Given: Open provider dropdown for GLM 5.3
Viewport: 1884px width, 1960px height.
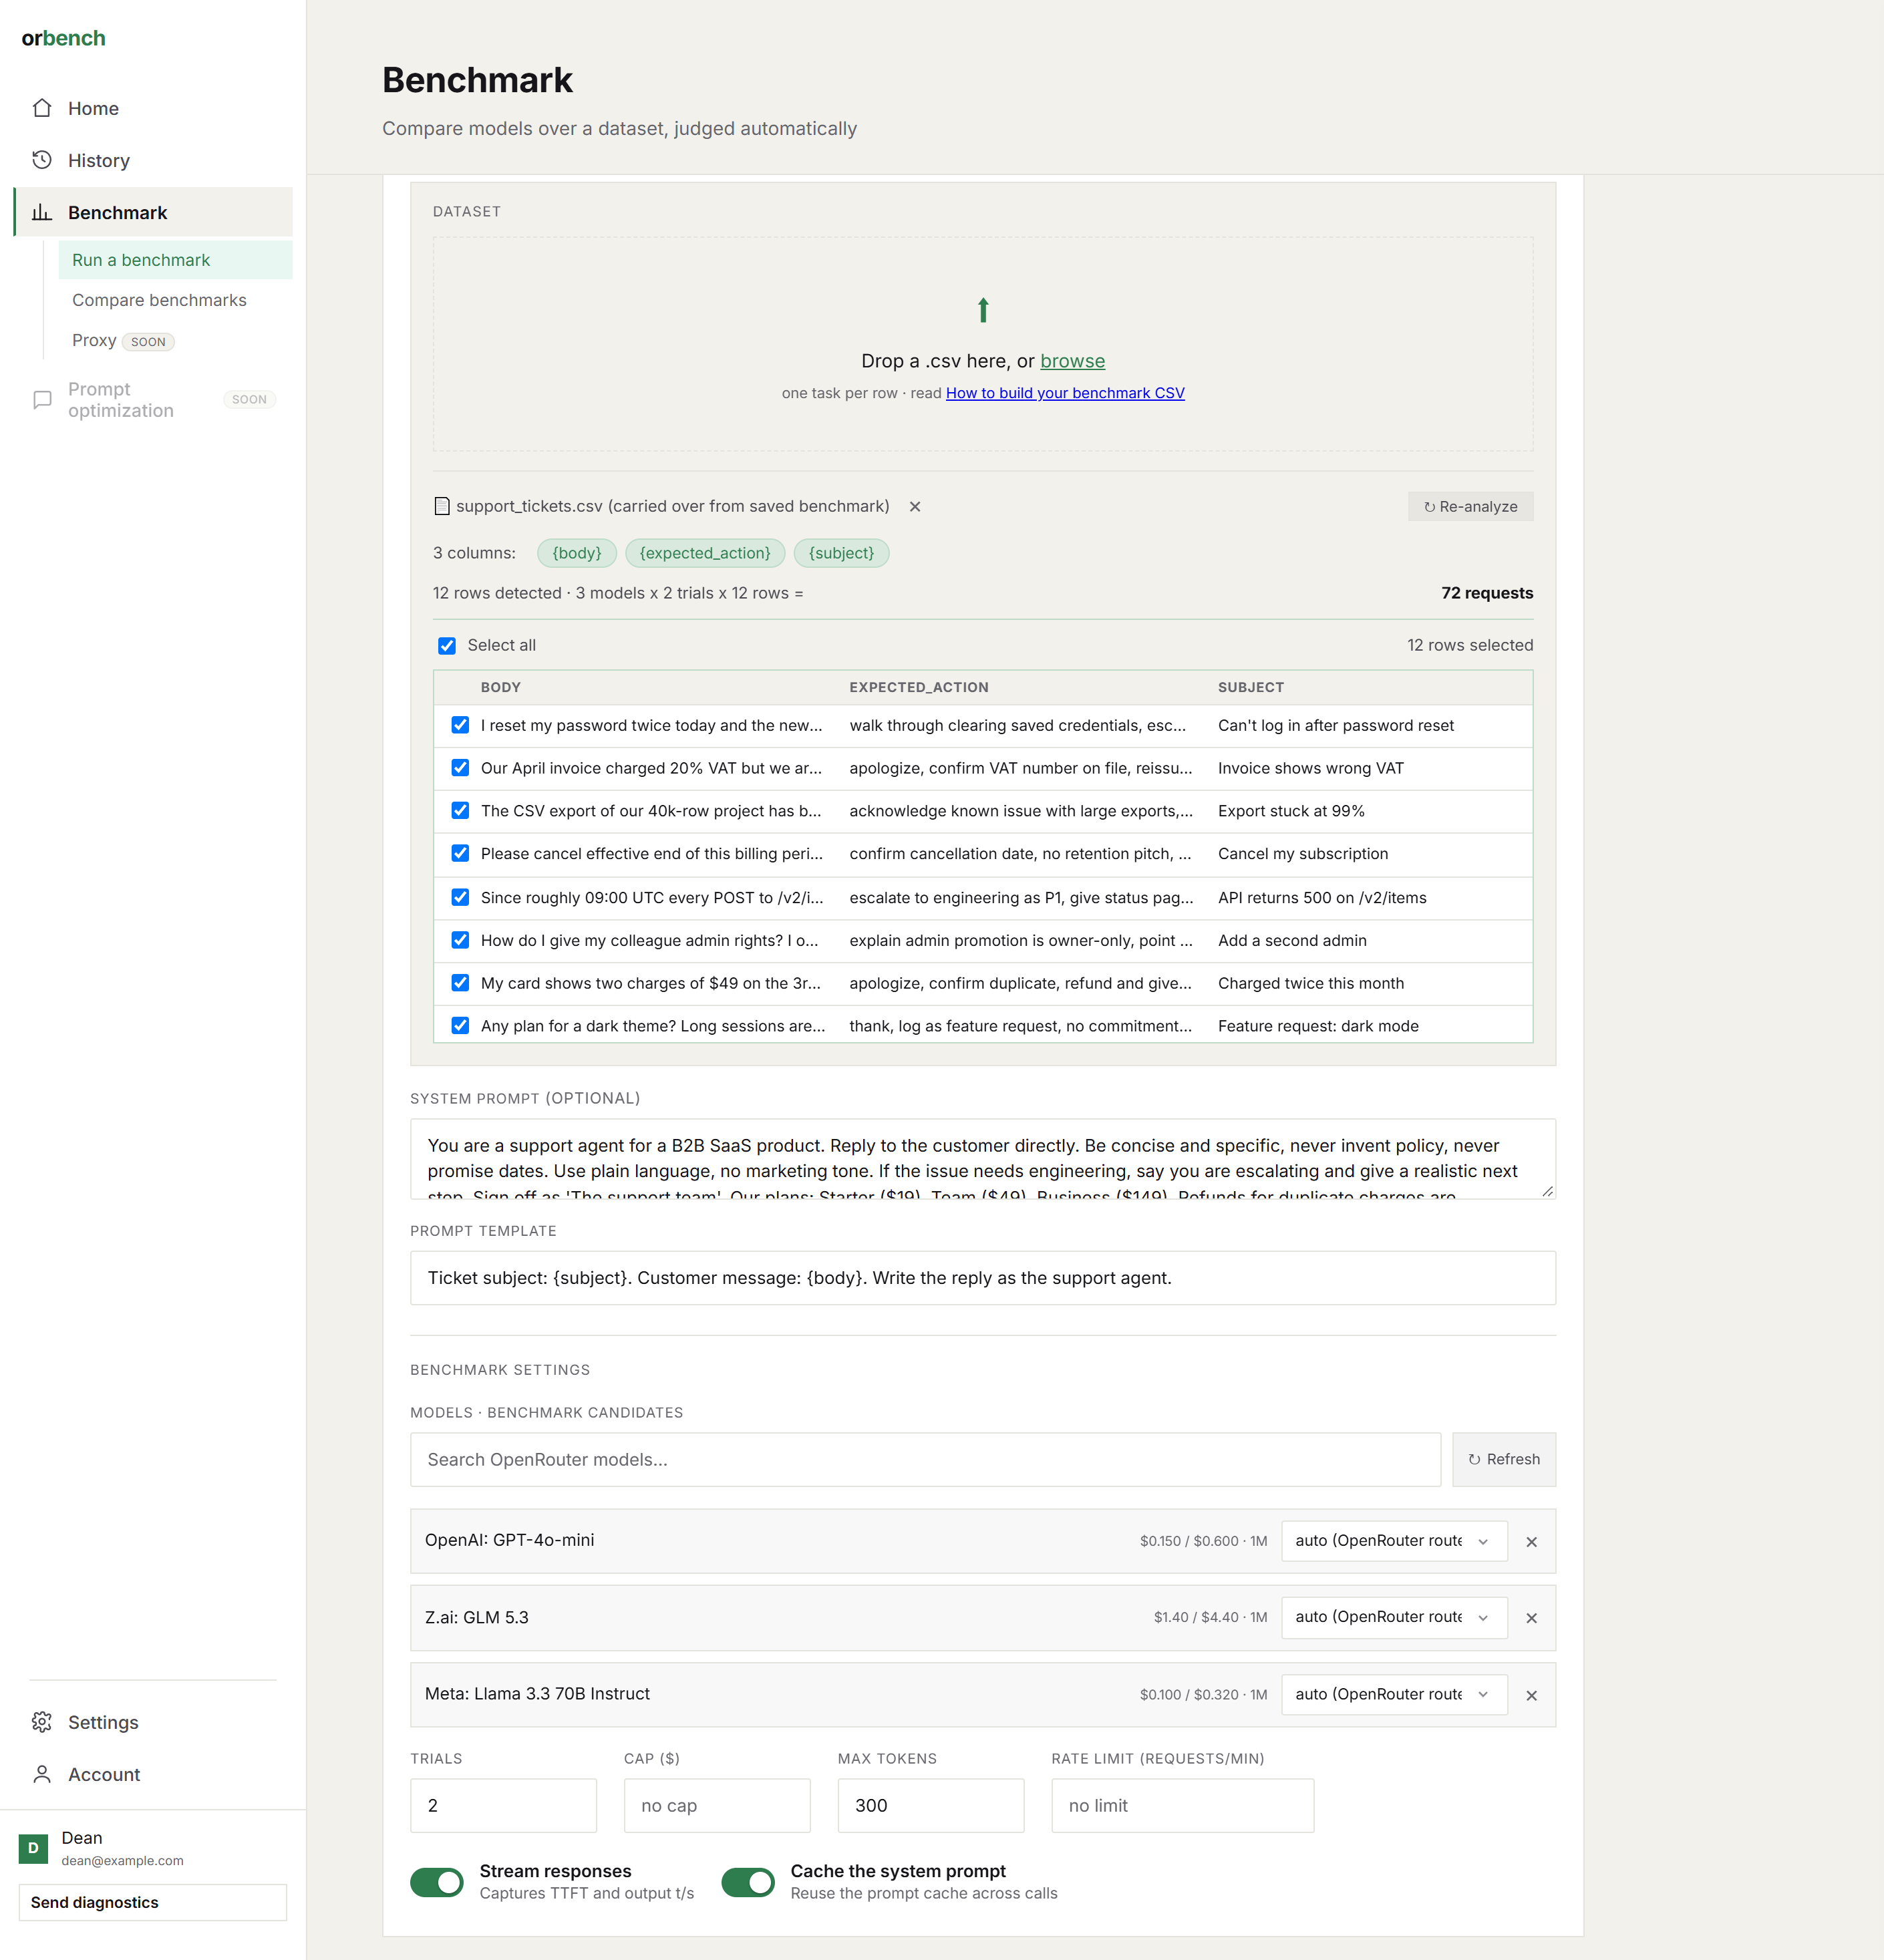Looking at the screenshot, I should click(x=1394, y=1617).
